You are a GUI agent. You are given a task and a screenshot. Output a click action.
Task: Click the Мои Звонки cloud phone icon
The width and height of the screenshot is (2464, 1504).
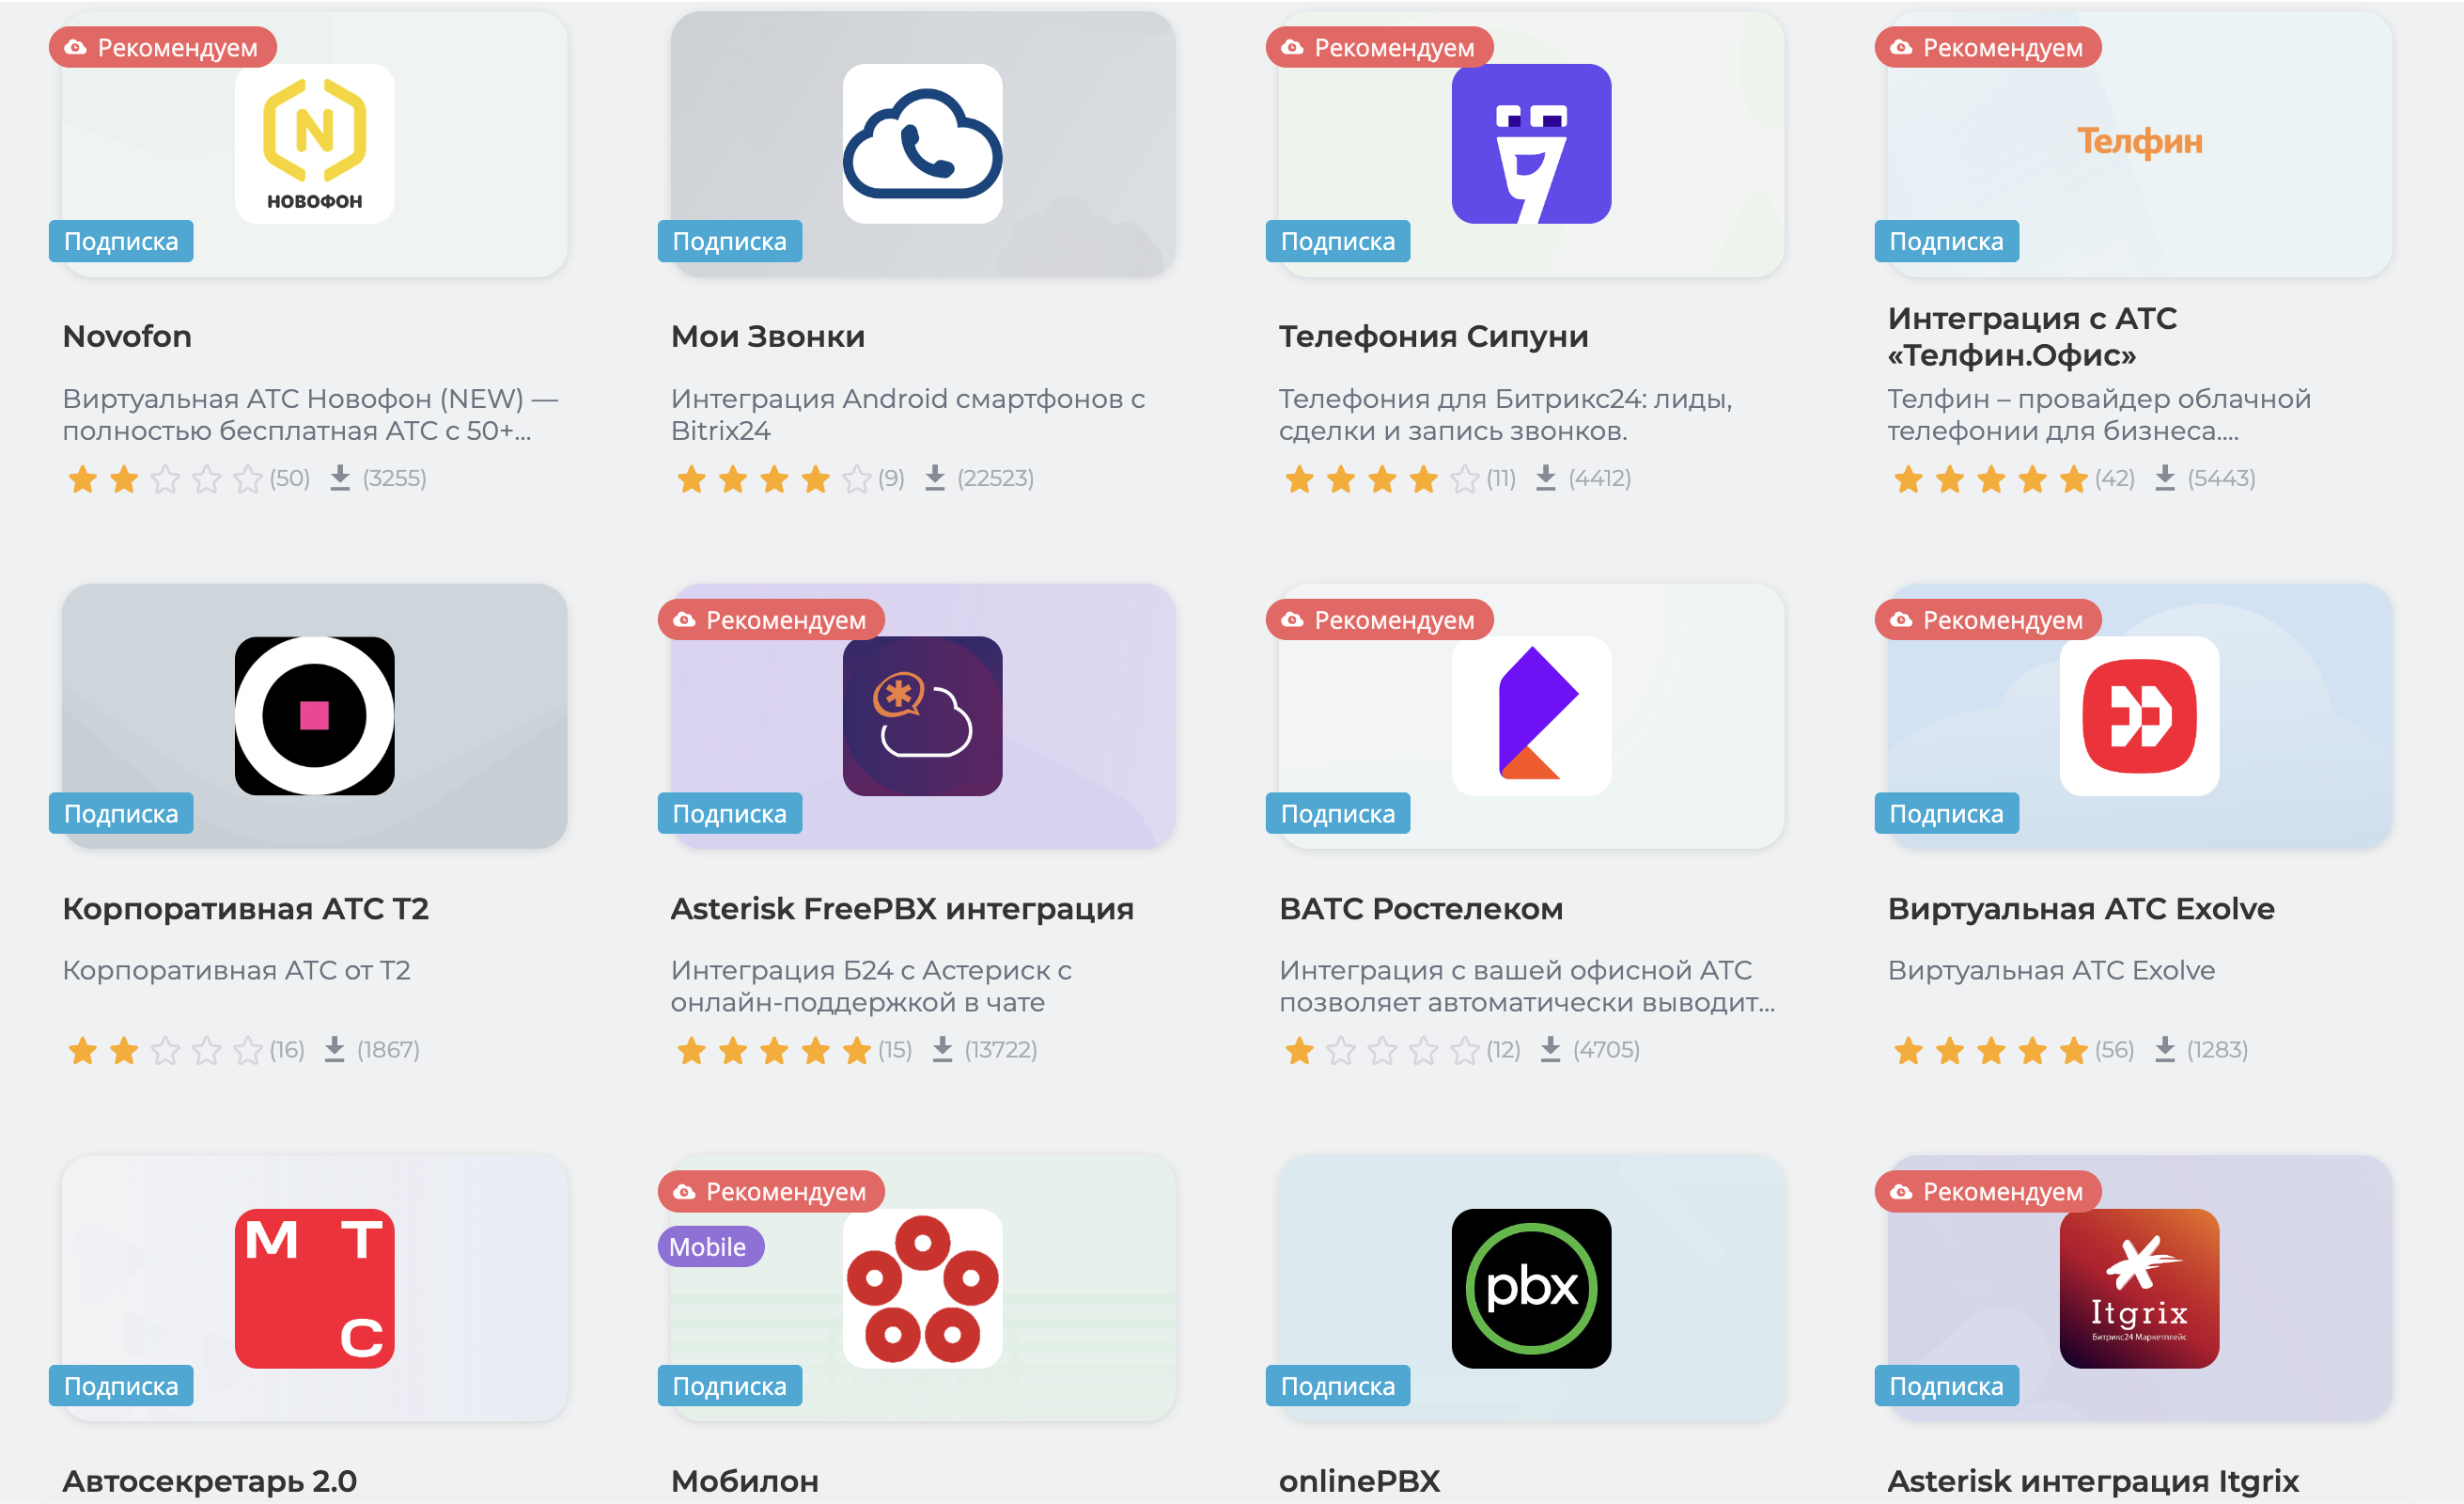tap(922, 143)
